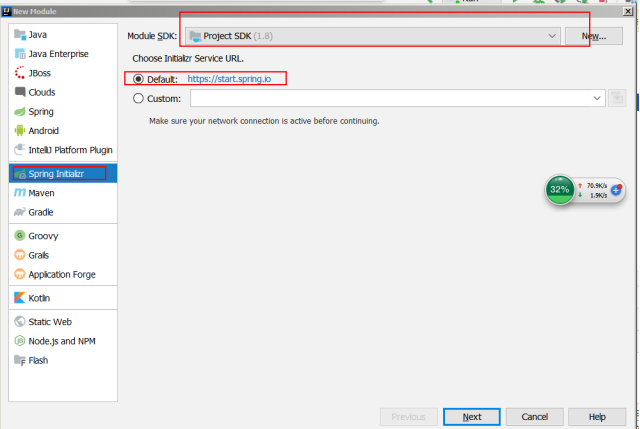Select the Custom service URL radio button
Screen dimensions: 640x429
click(x=138, y=98)
